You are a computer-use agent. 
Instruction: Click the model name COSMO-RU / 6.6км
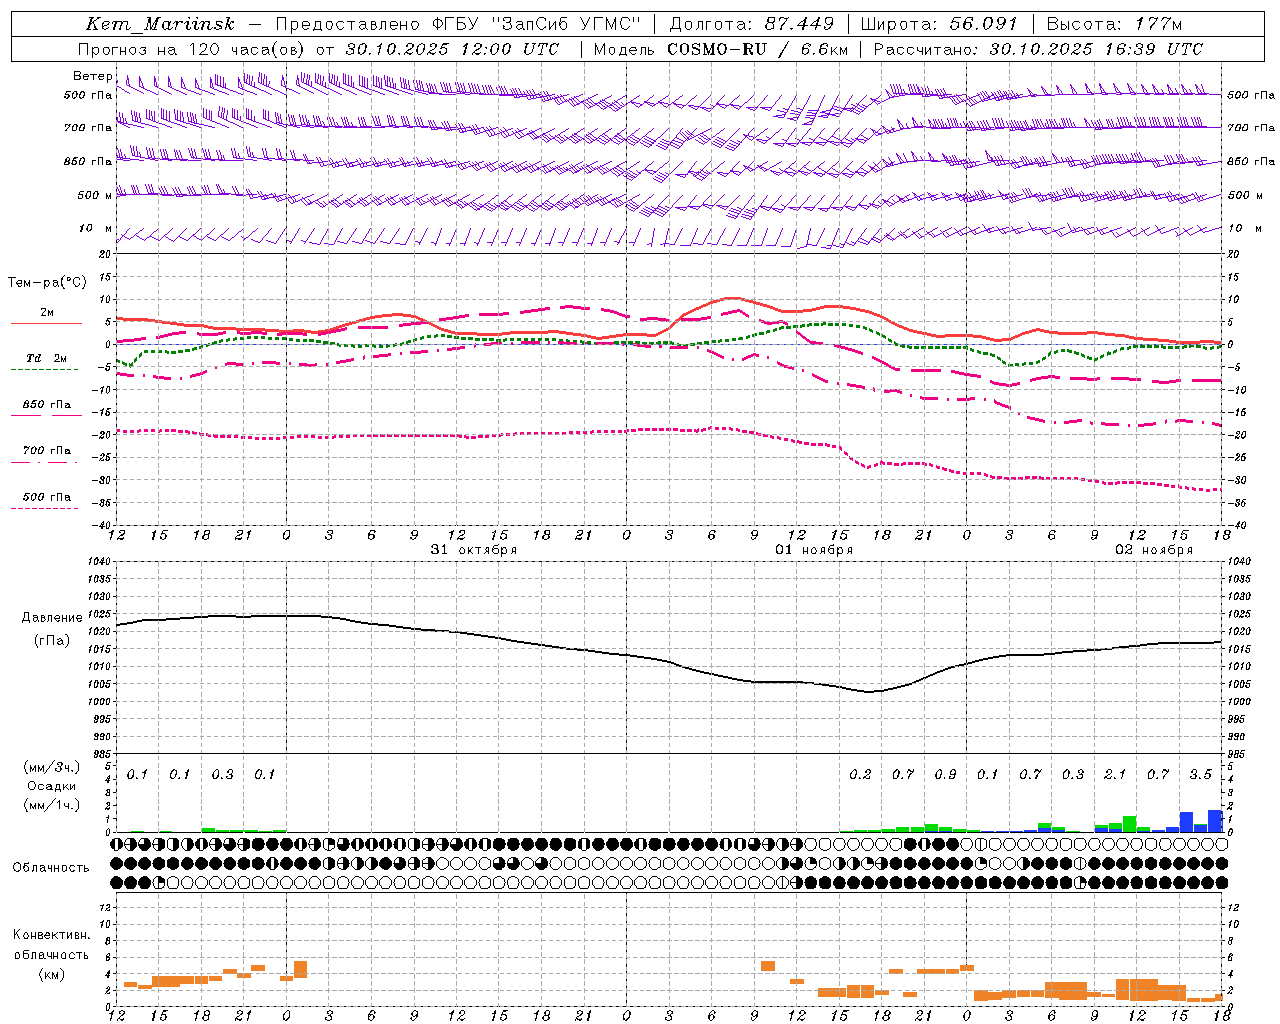click(x=758, y=49)
